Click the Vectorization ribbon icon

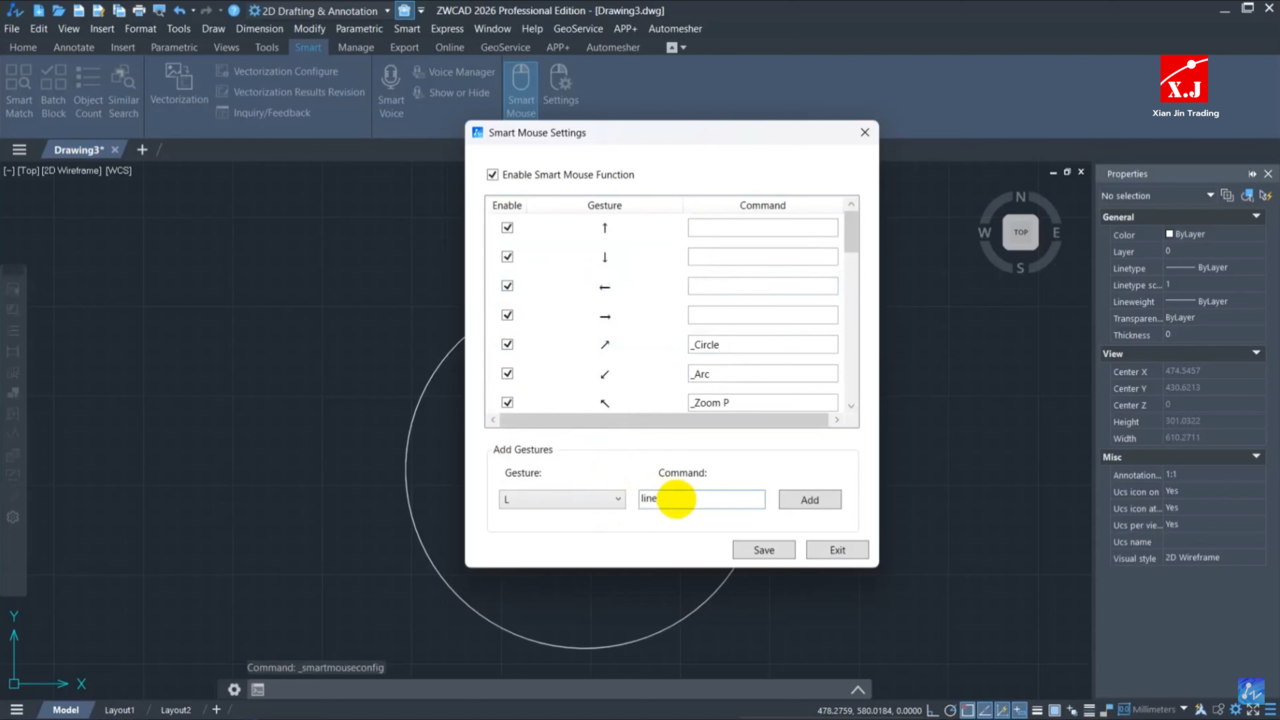click(179, 85)
